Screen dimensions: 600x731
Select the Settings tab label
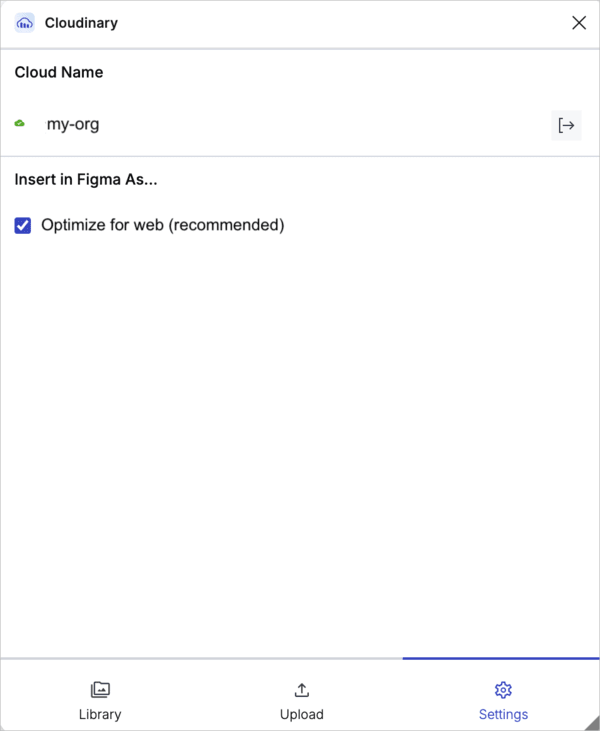[x=503, y=714]
